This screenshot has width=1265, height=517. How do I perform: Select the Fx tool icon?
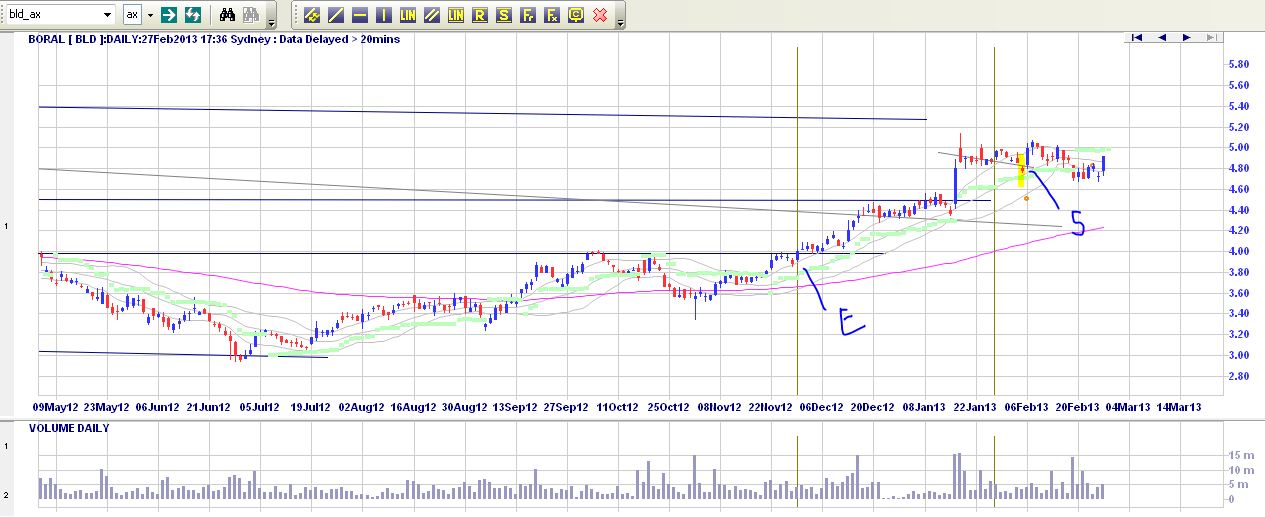pos(552,15)
